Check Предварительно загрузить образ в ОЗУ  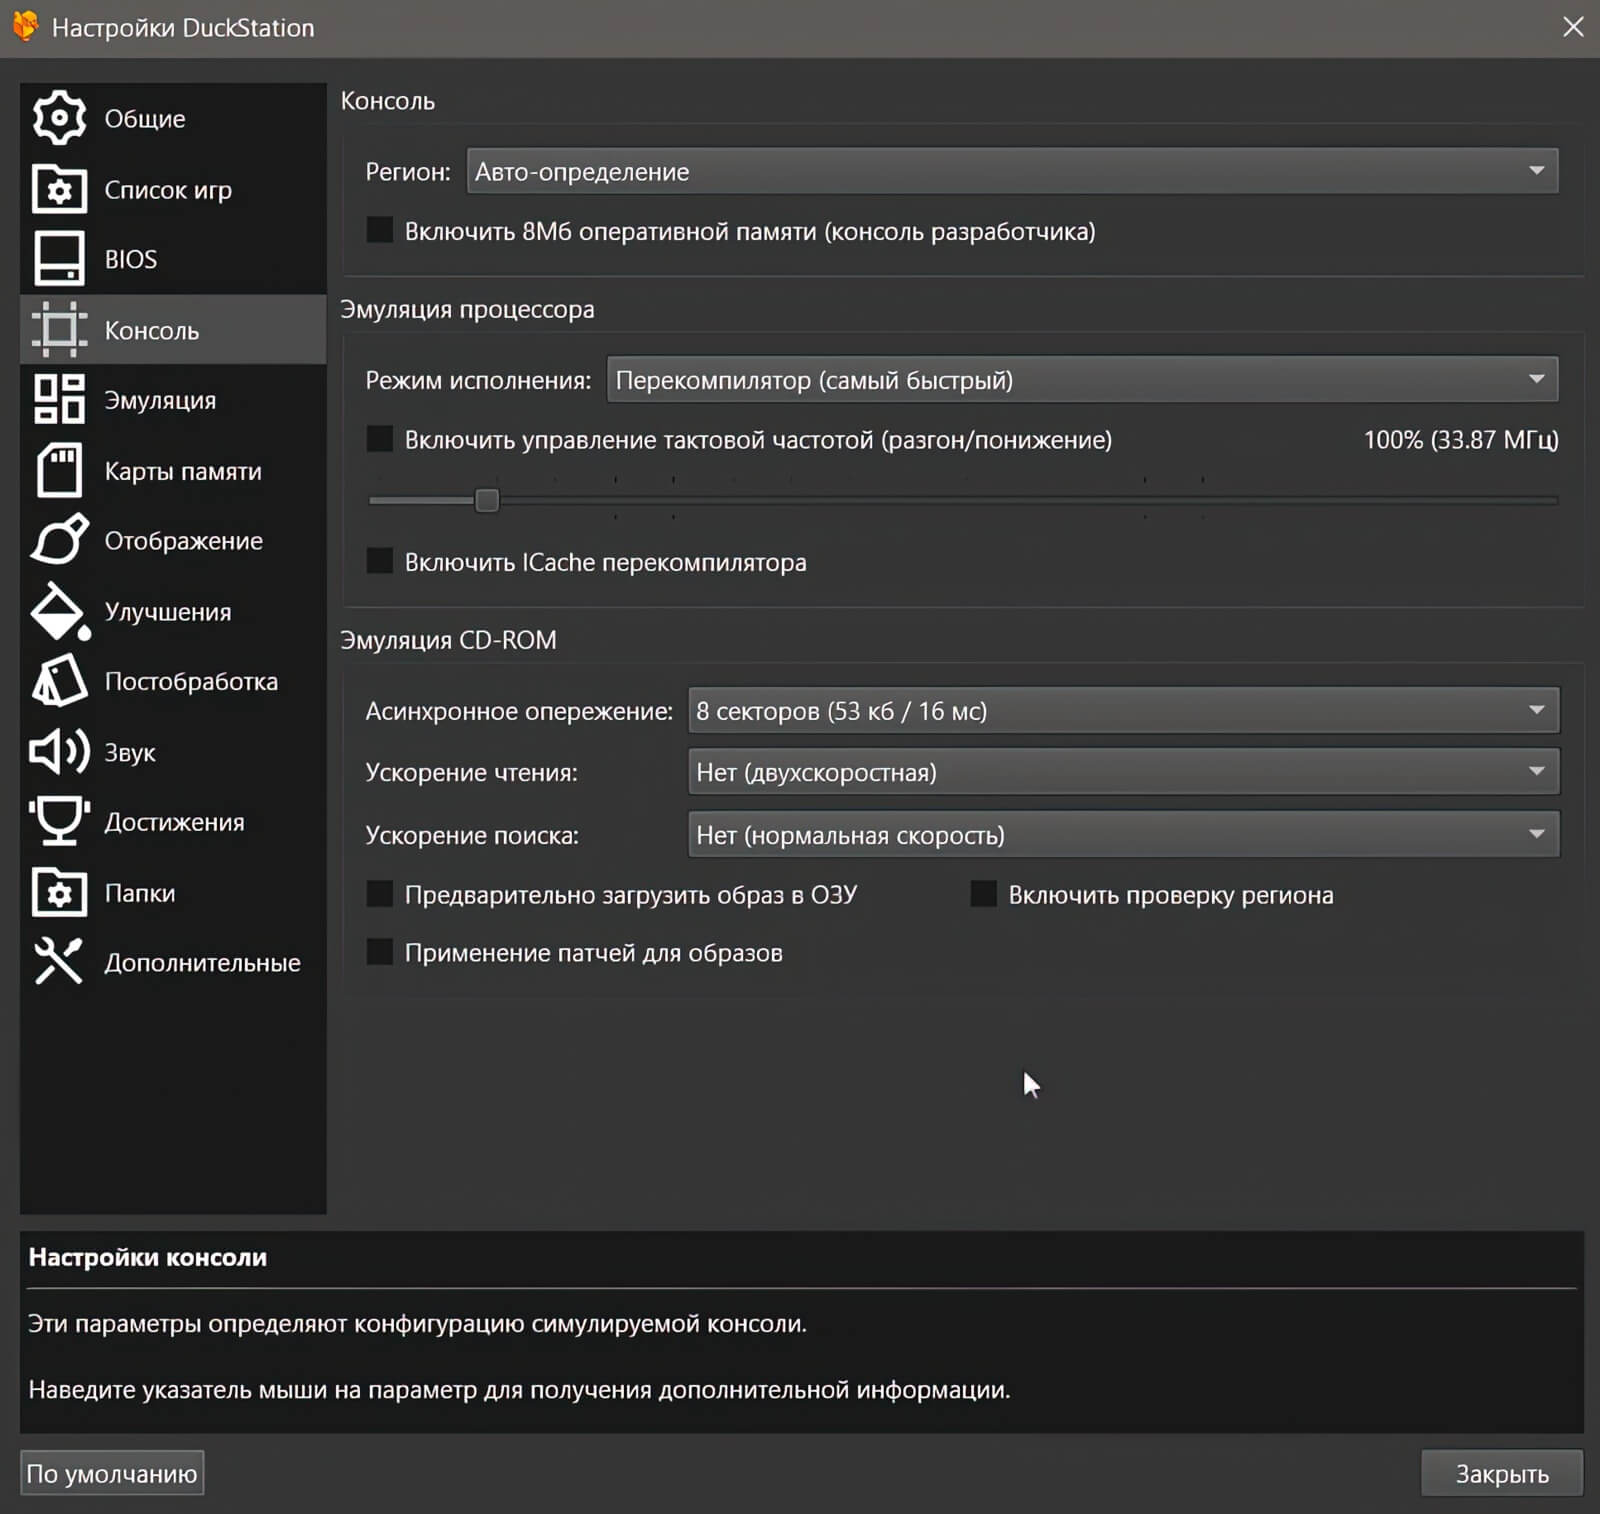pos(379,894)
